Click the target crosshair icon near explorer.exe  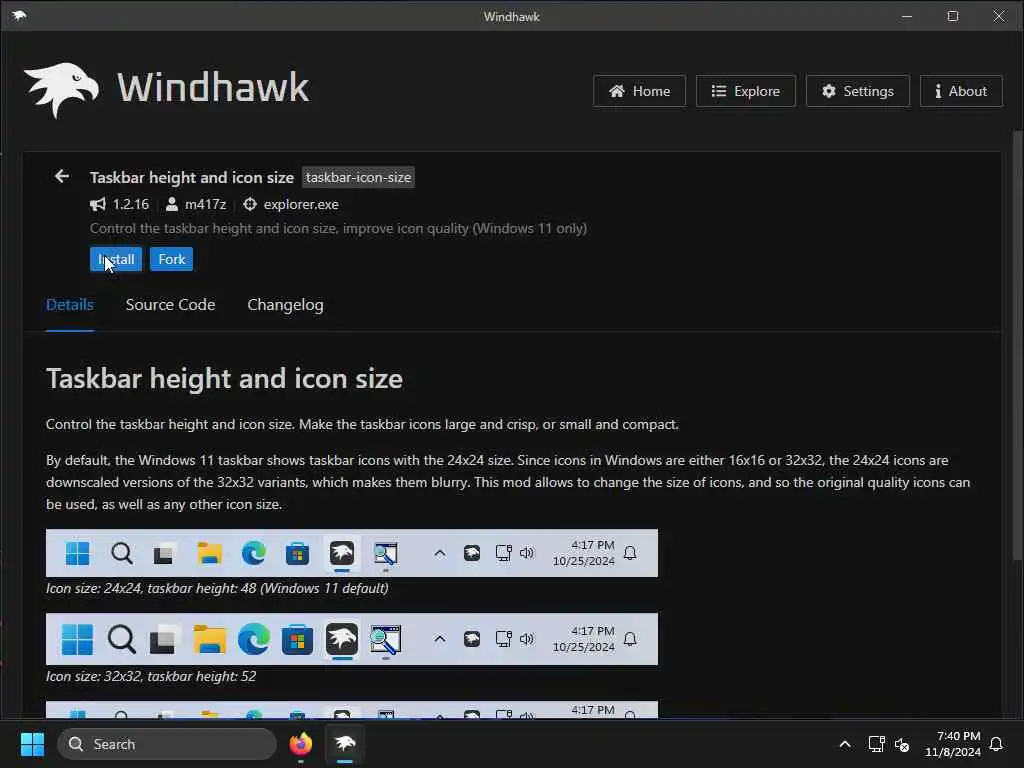(x=249, y=204)
